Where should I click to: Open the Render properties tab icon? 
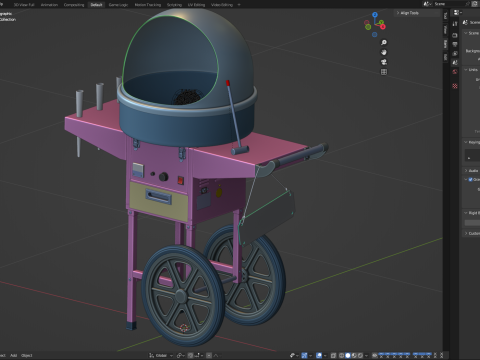(455, 35)
